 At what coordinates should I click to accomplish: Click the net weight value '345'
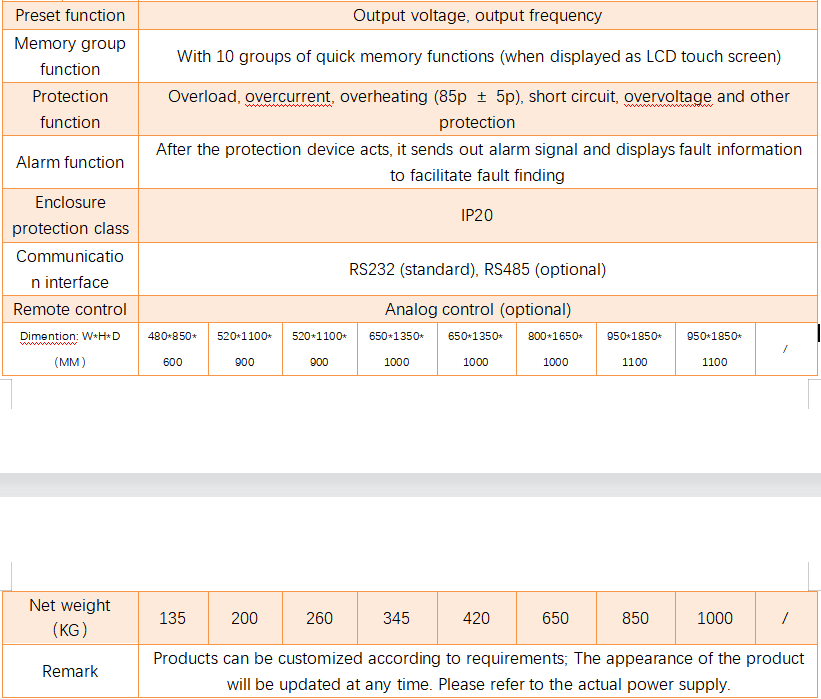[396, 618]
